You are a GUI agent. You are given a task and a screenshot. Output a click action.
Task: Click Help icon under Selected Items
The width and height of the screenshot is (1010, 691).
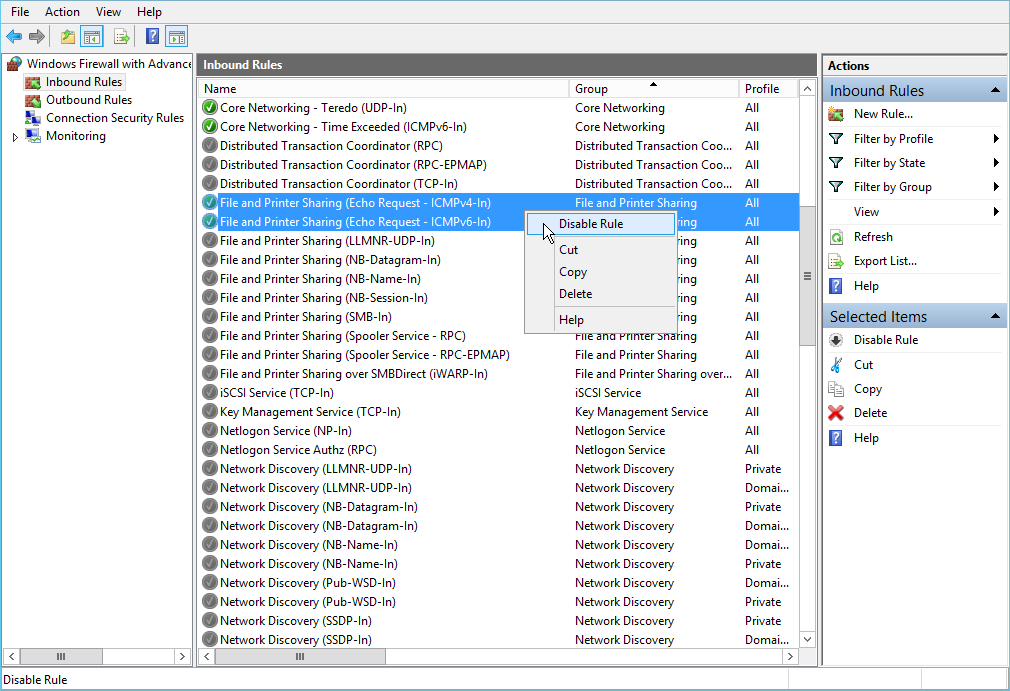(836, 438)
